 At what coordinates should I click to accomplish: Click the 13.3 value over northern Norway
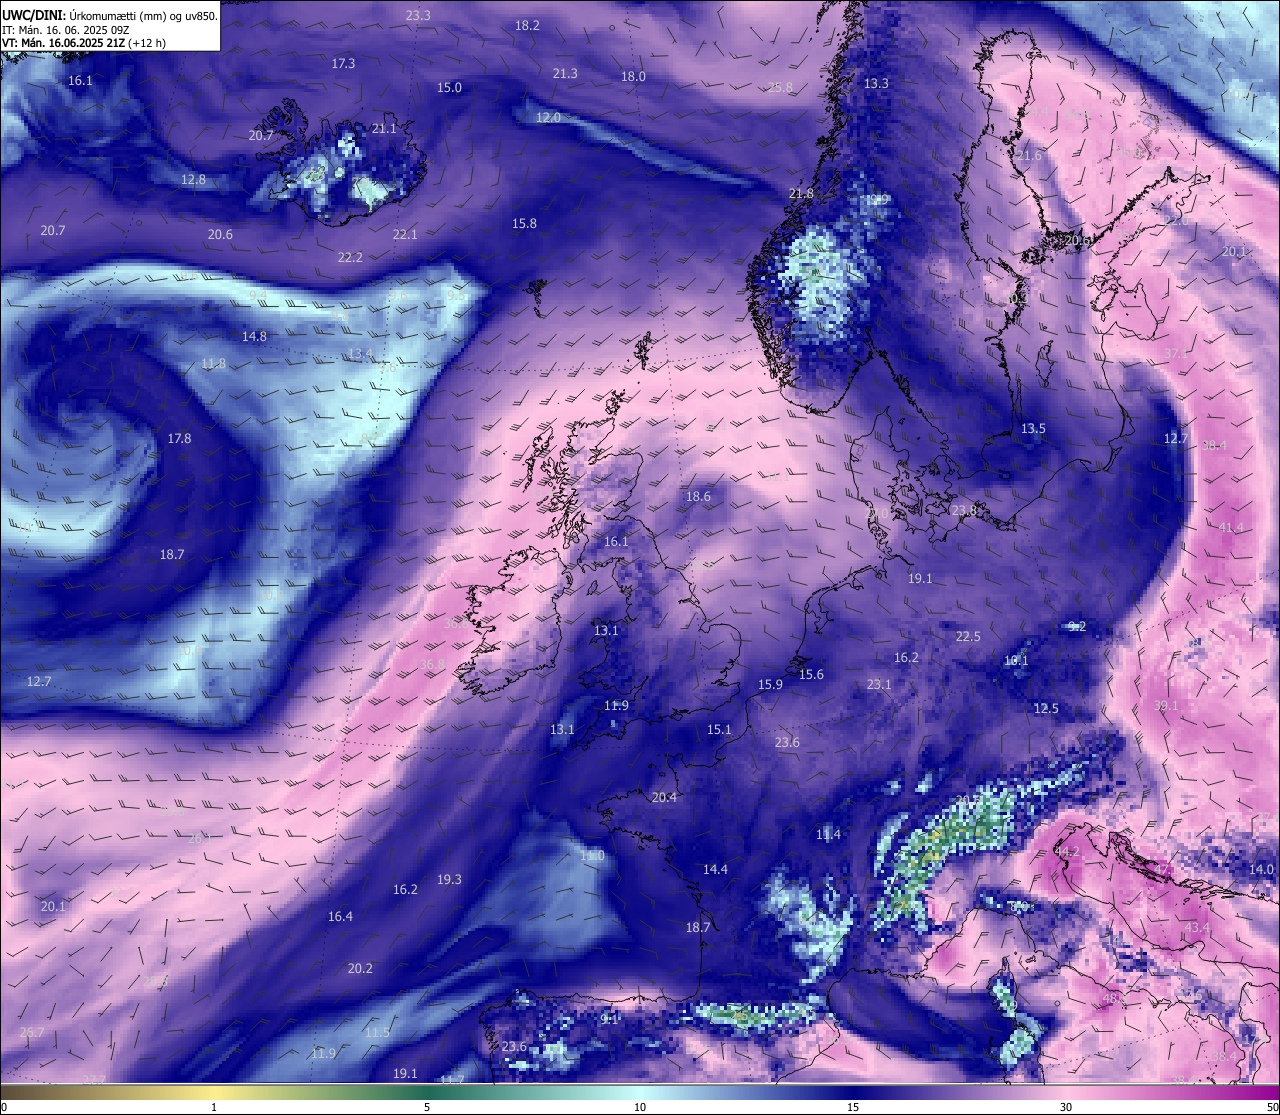tap(876, 83)
